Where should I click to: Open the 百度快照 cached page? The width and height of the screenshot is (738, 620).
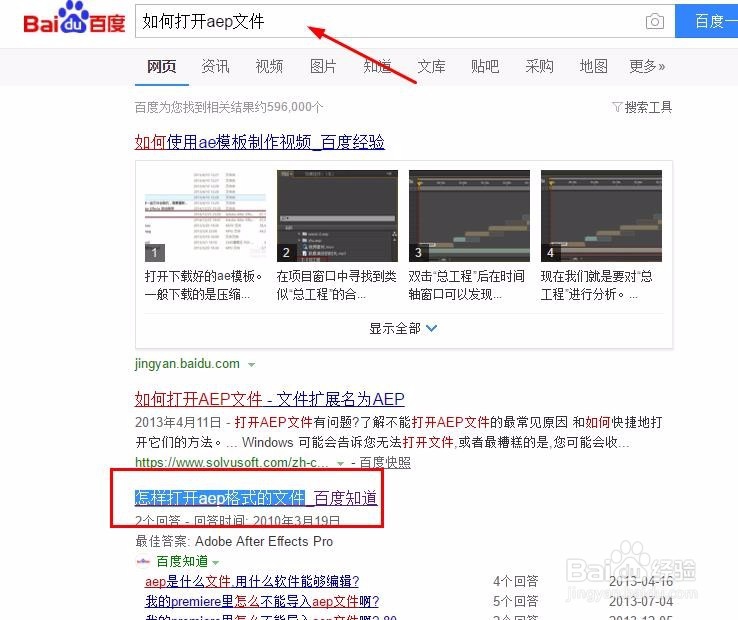385,462
